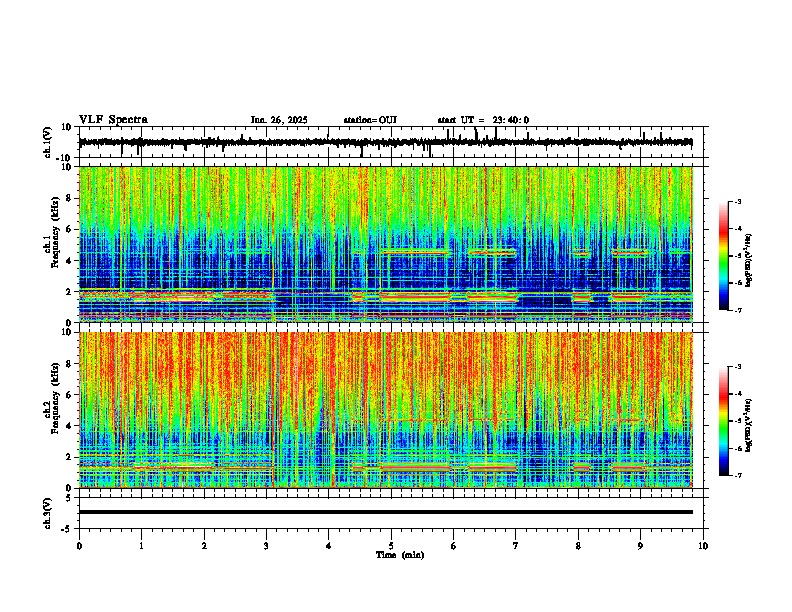Click the time-axis tick label "9"

click(x=640, y=546)
